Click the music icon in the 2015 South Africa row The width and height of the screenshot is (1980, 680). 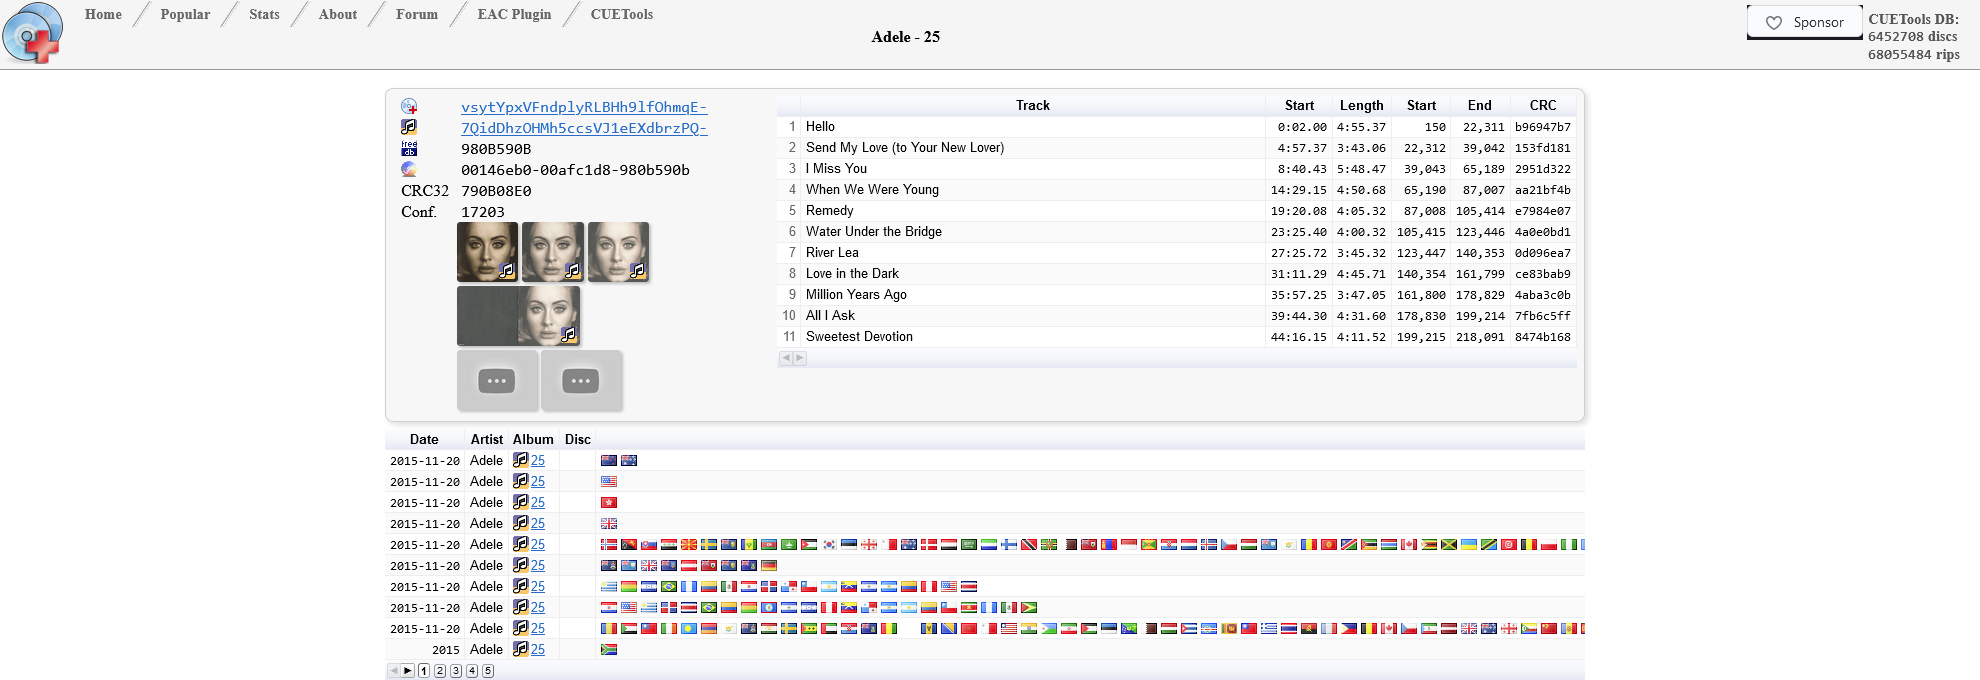[x=520, y=649]
